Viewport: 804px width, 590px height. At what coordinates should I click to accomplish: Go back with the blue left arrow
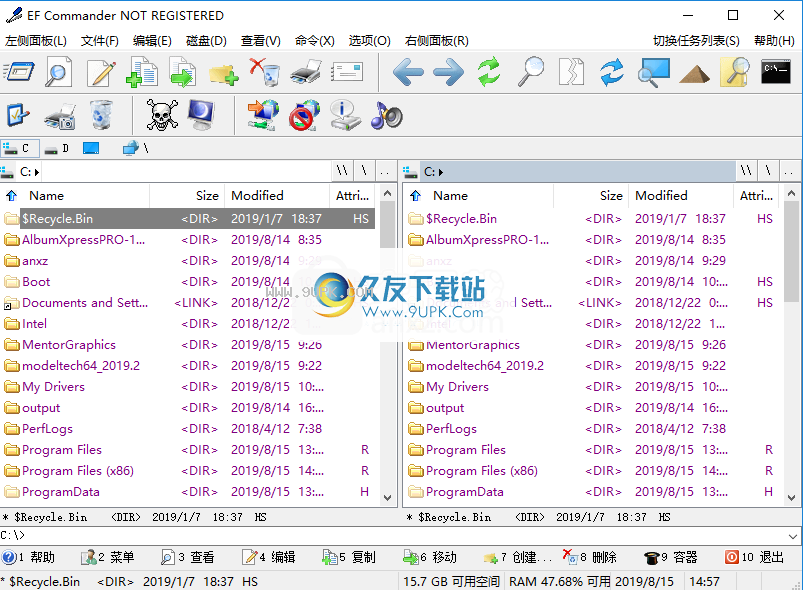(x=408, y=72)
